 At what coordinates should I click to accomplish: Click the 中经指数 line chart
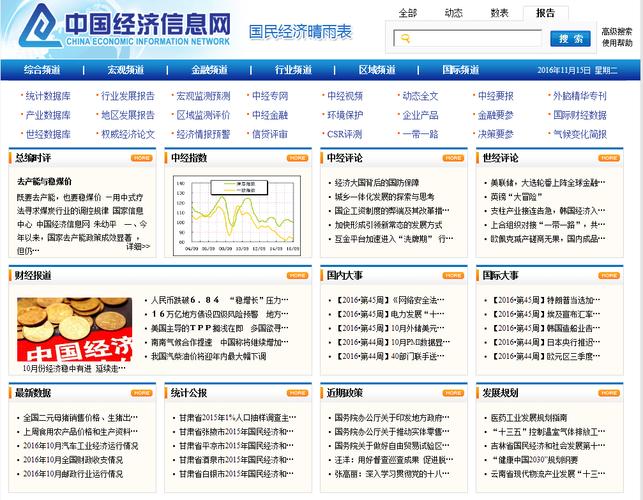[x=237, y=215]
